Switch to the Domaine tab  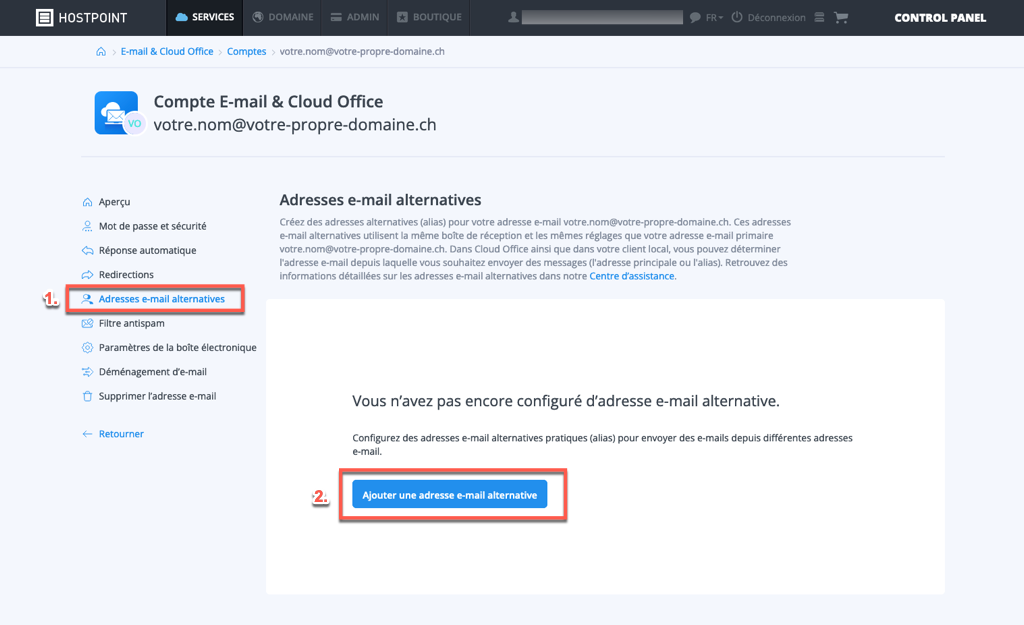283,18
